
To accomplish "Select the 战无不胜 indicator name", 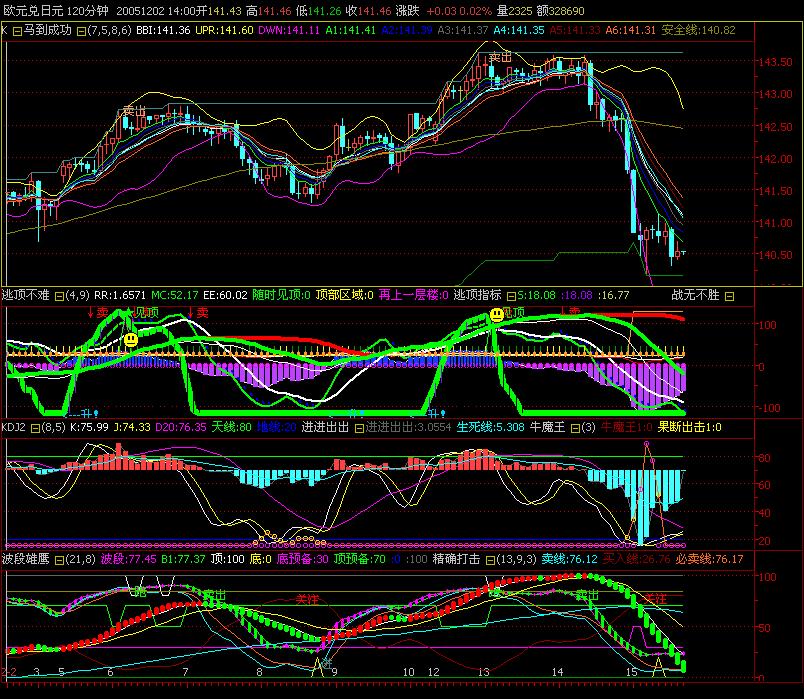I will coord(696,295).
